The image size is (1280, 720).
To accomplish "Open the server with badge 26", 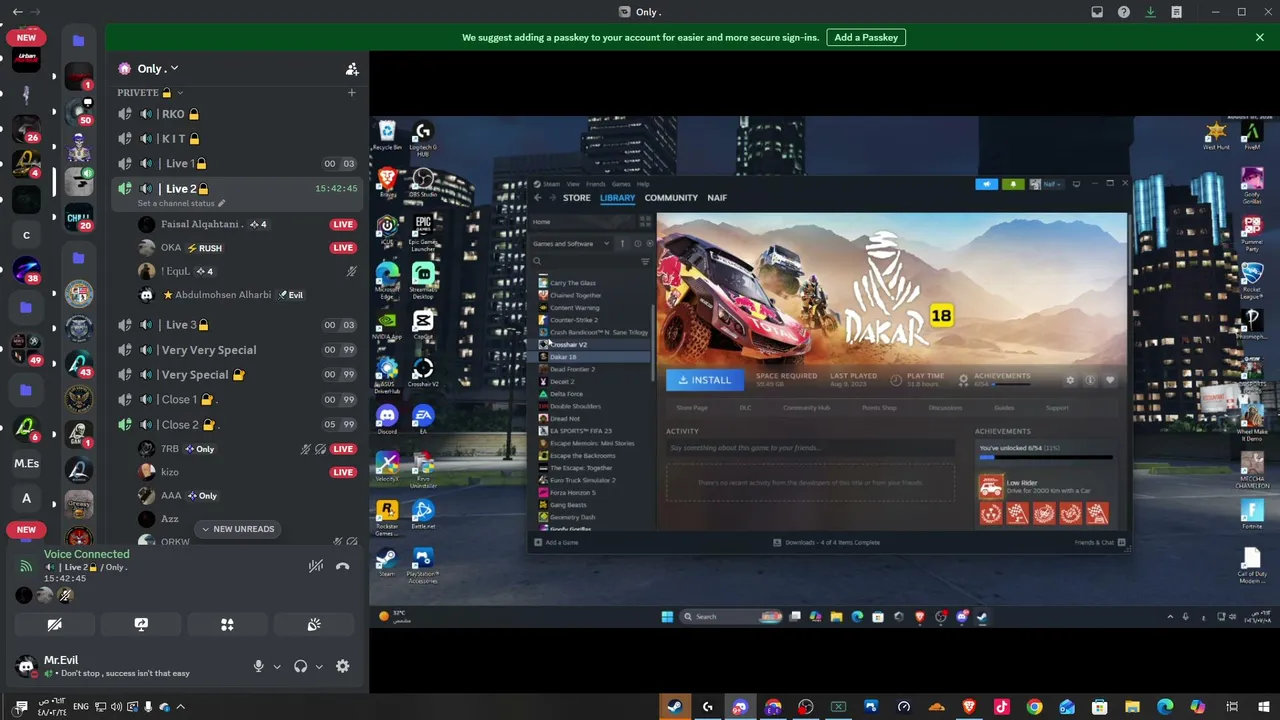I will [x=26, y=128].
